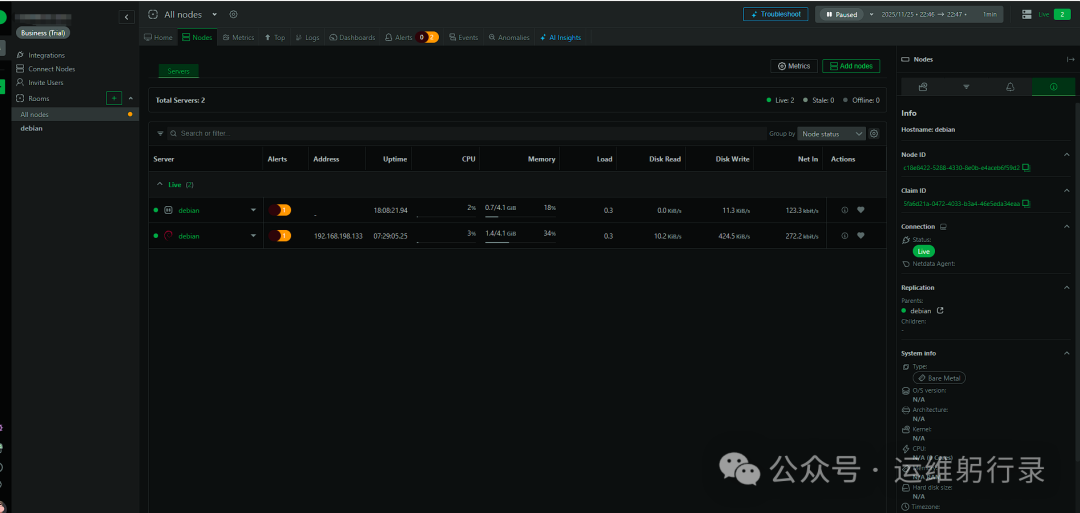
Task: Open table settings gear next to Group by
Action: coord(874,133)
